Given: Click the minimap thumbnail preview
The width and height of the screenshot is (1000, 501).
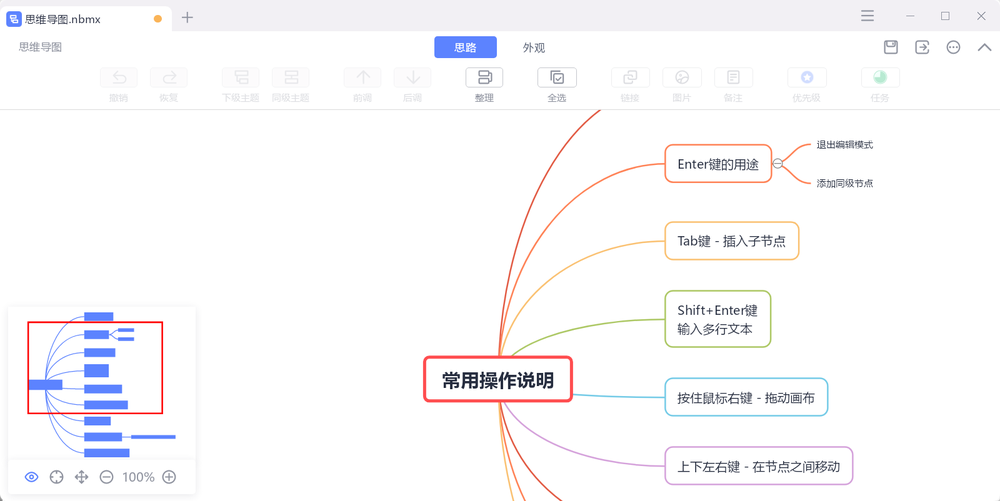Looking at the screenshot, I should point(101,385).
